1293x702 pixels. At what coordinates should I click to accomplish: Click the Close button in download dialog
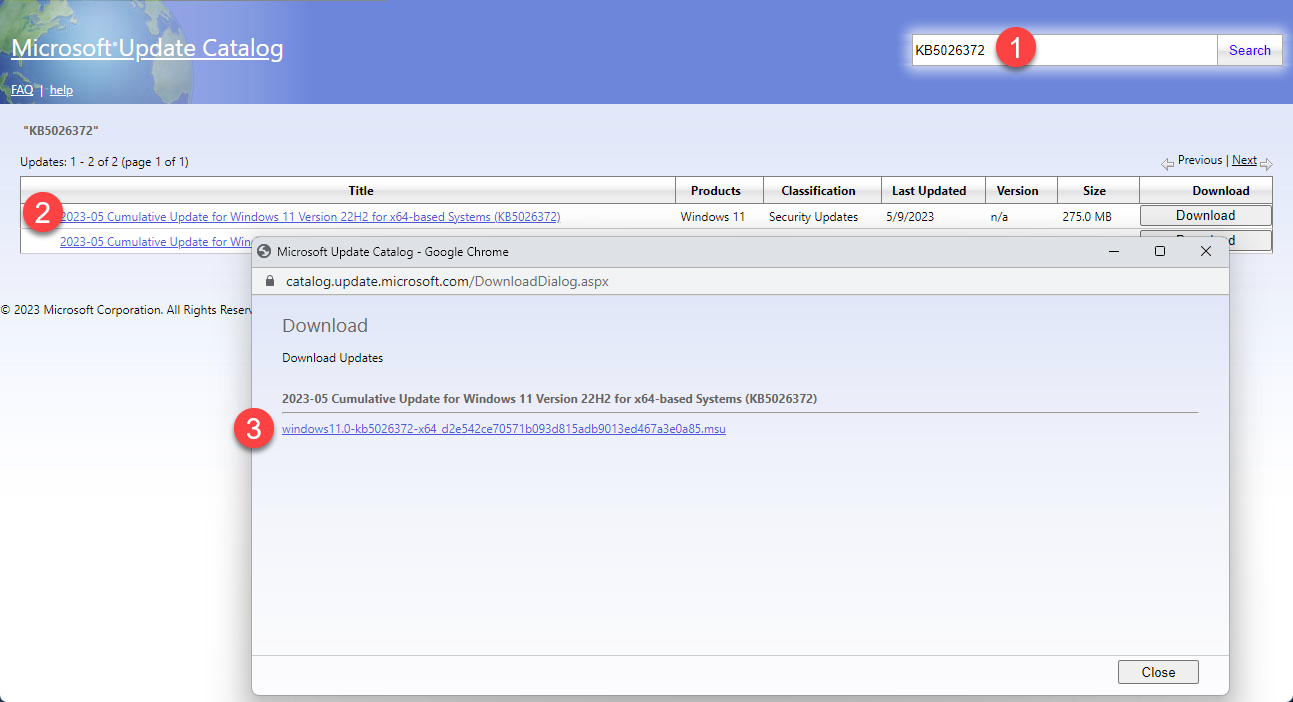click(1157, 672)
